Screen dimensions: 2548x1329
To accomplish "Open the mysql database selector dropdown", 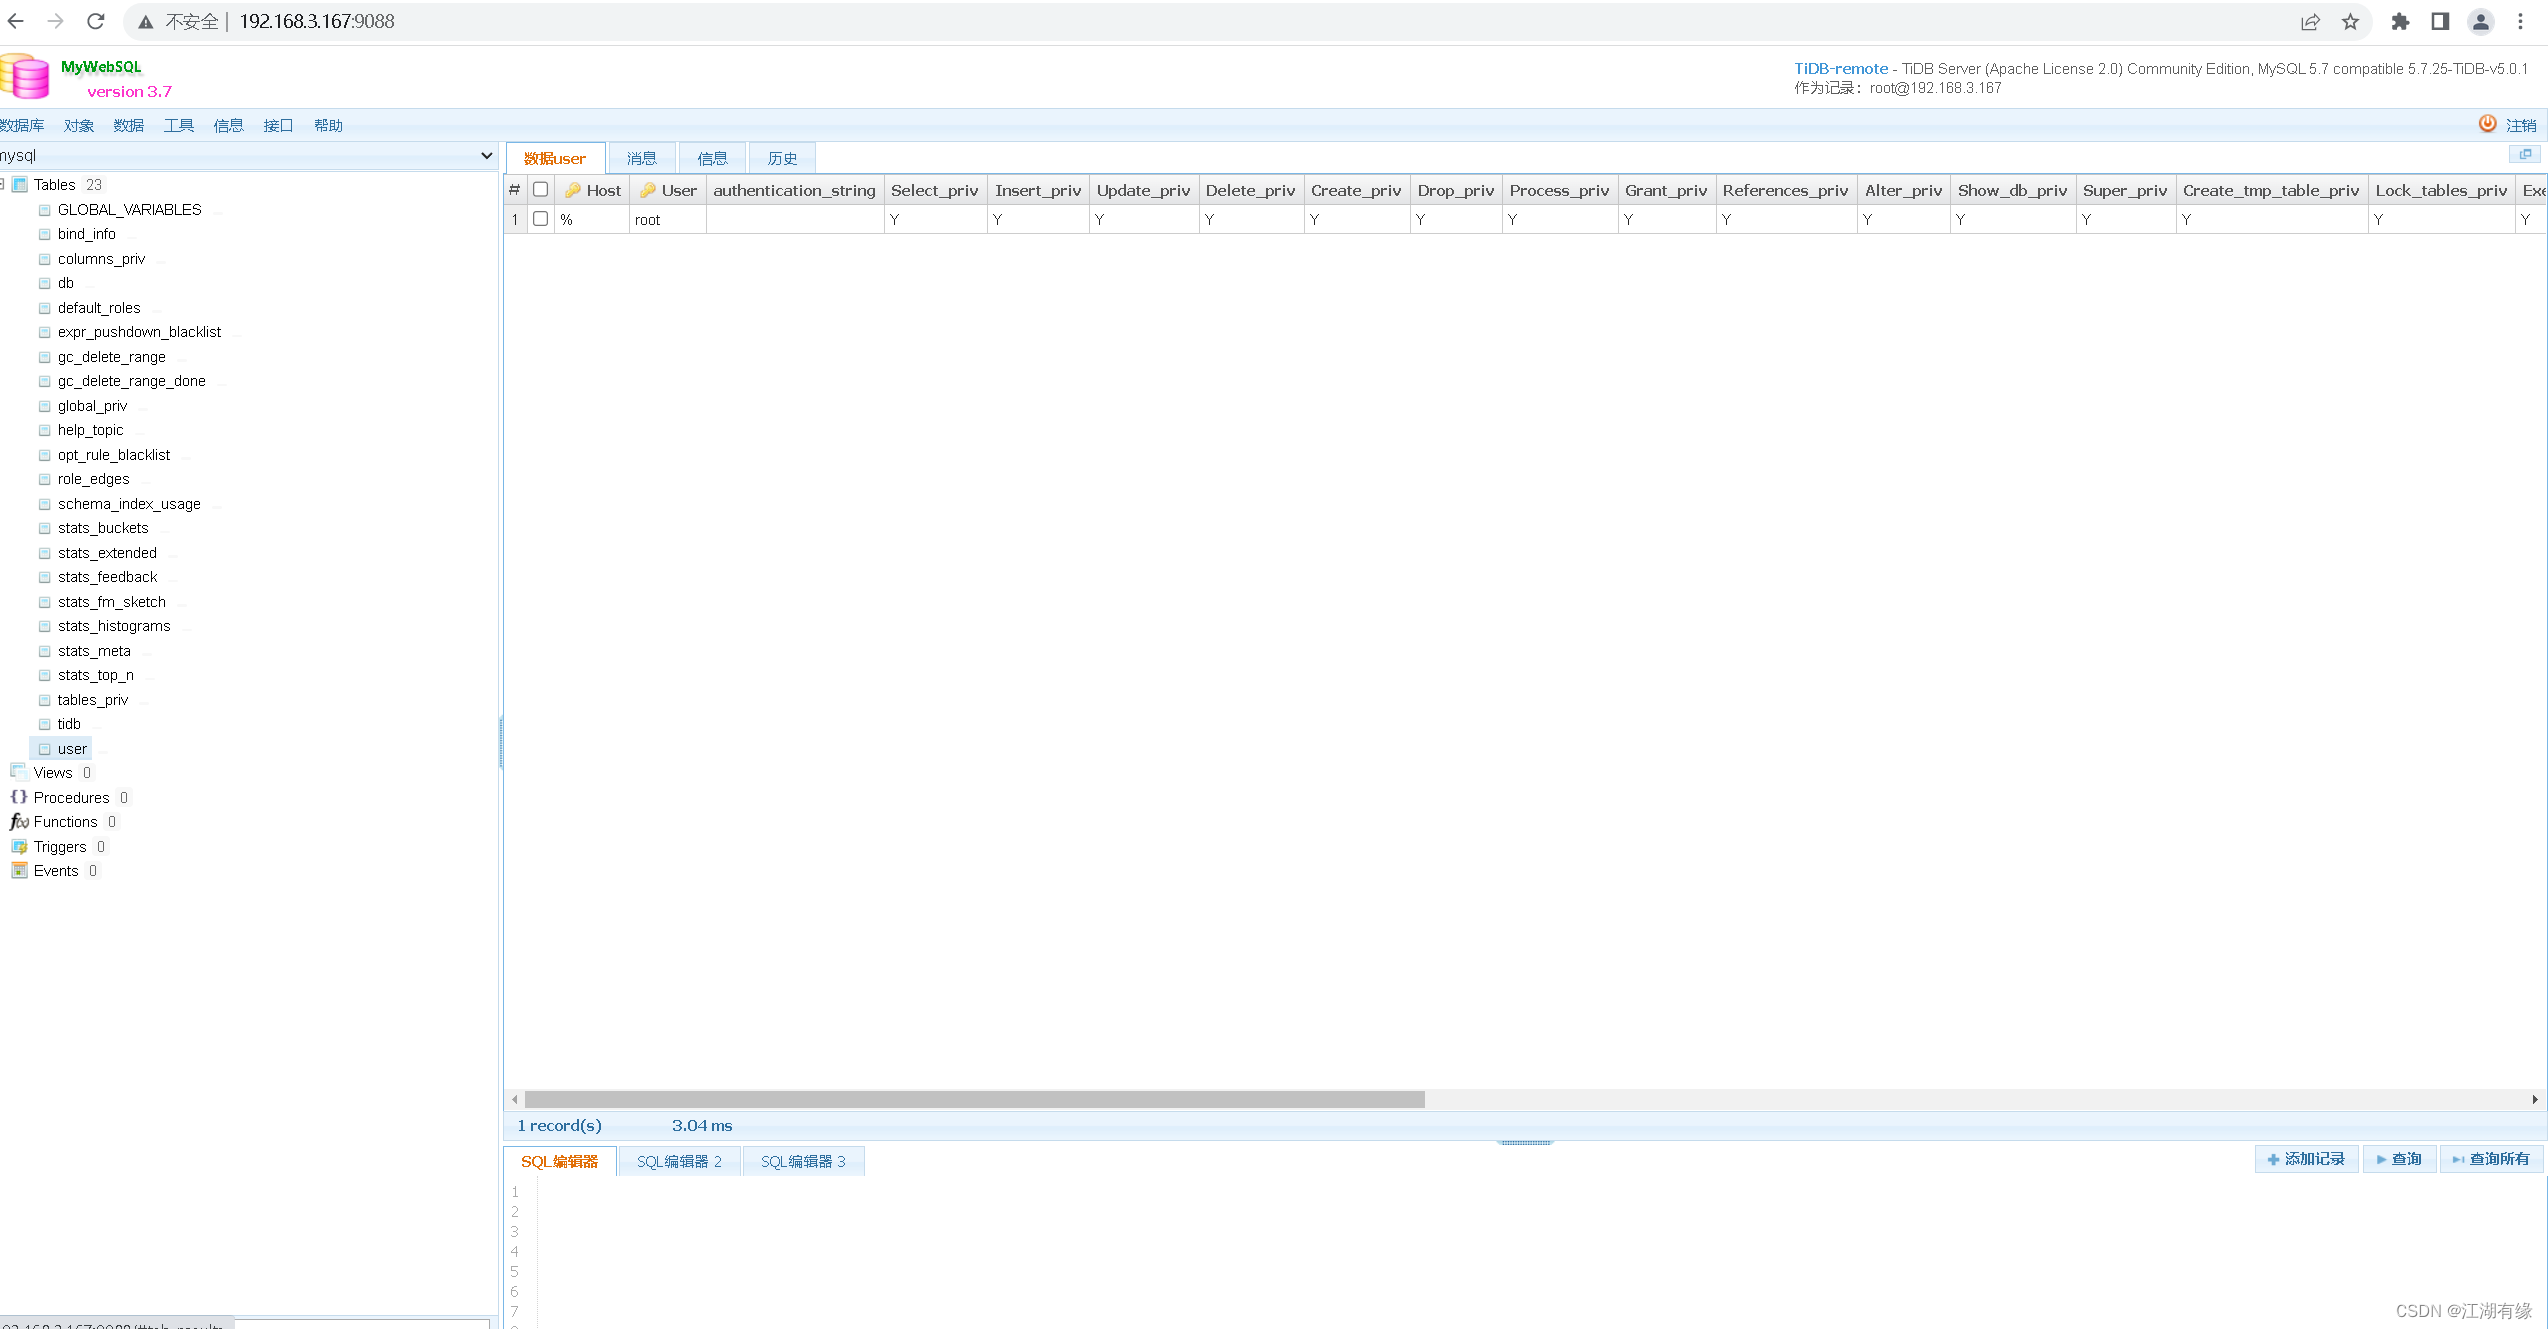I will [487, 156].
